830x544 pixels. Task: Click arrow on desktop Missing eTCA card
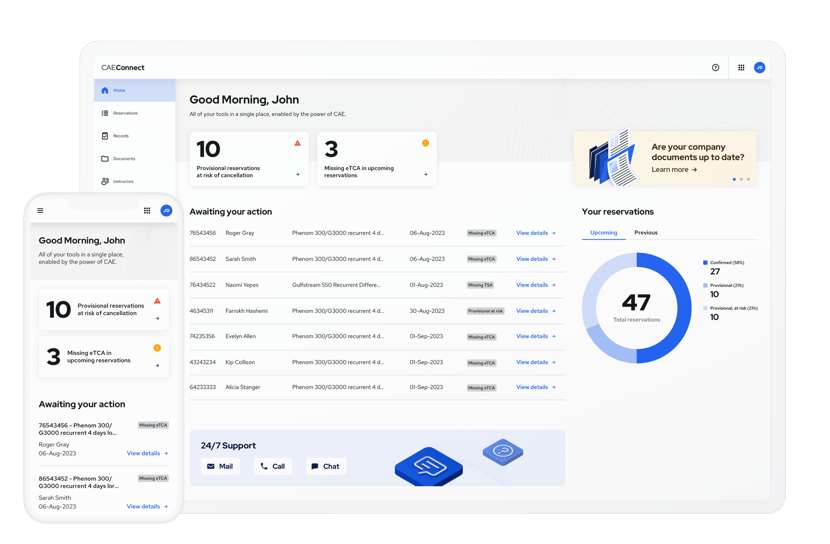[x=426, y=174]
